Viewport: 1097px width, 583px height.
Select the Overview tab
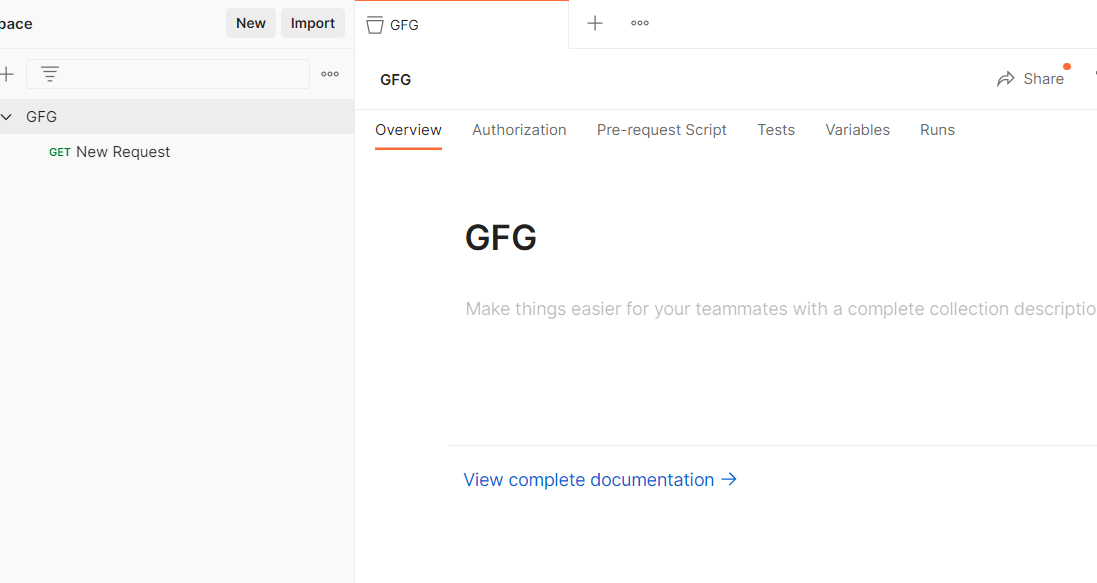pyautogui.click(x=408, y=130)
